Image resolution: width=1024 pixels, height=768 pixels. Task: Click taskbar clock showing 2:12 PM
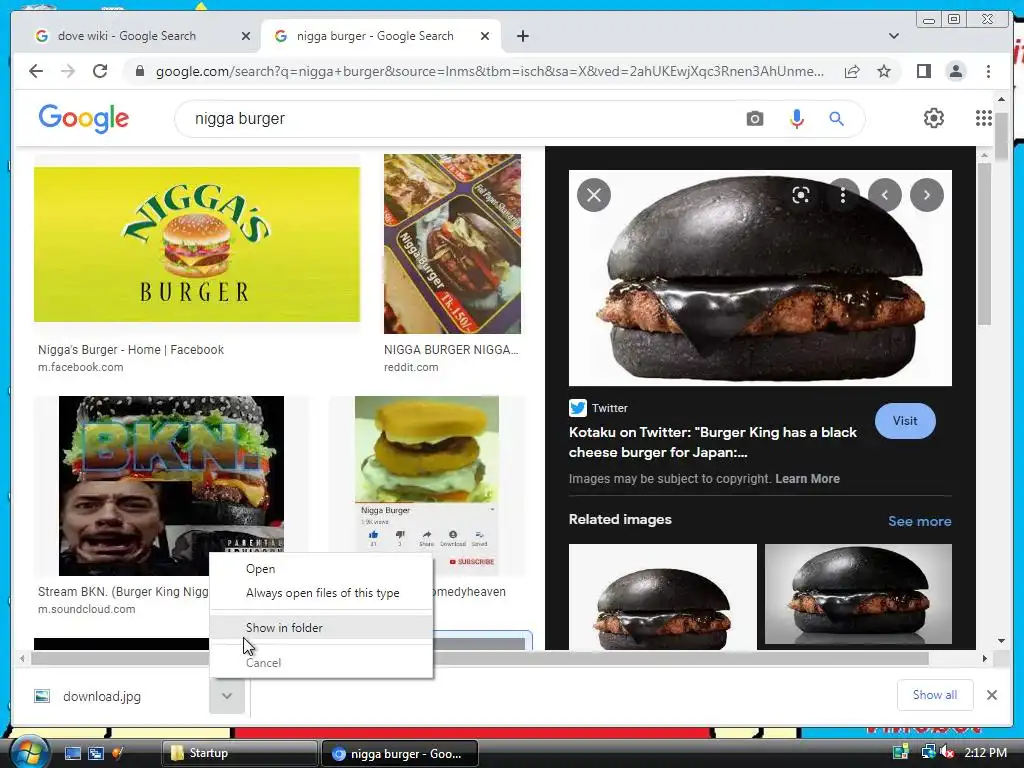pos(985,752)
